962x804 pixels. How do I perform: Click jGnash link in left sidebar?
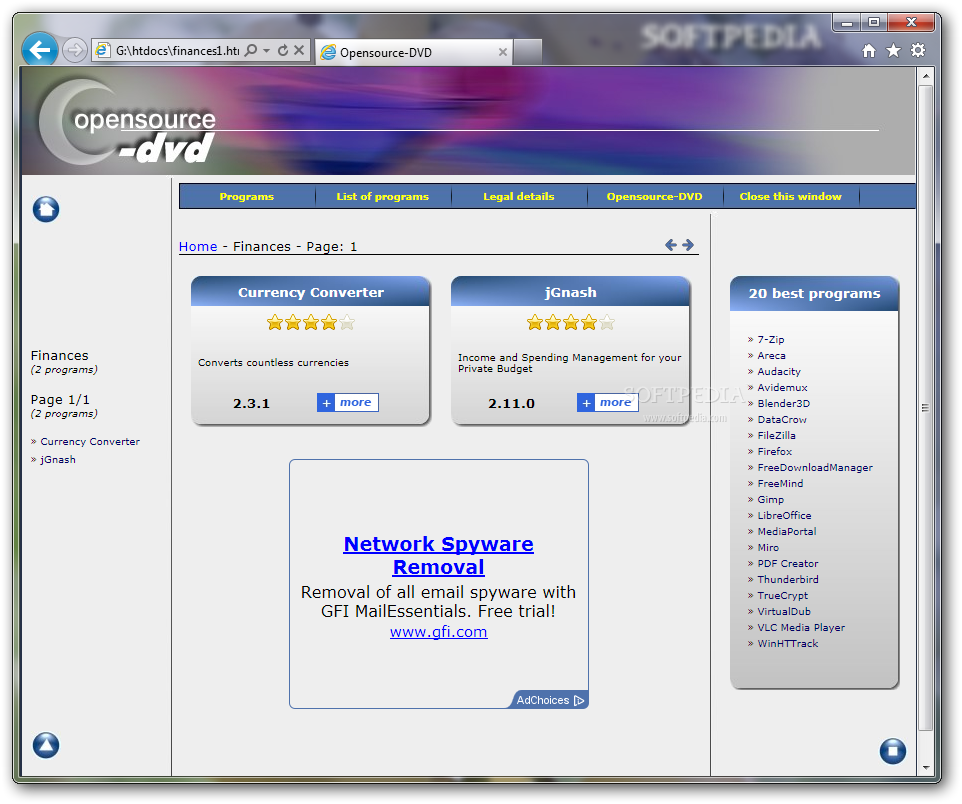[58, 459]
